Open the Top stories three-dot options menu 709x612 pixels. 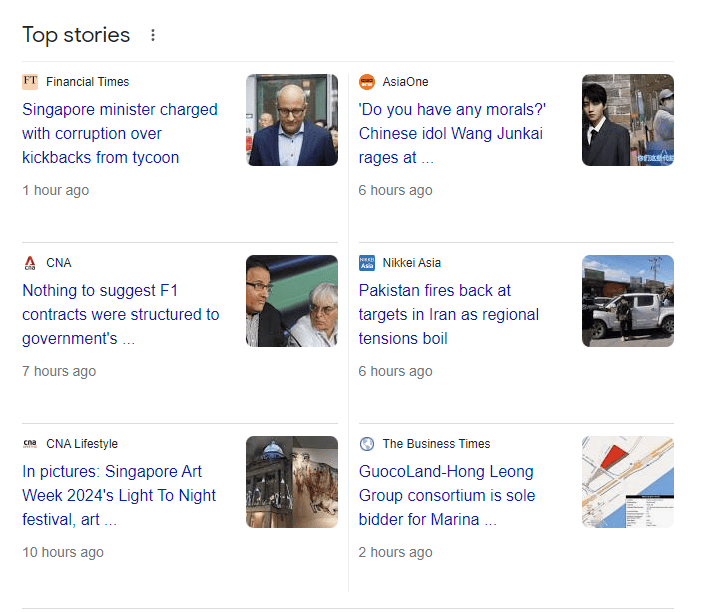pos(153,35)
